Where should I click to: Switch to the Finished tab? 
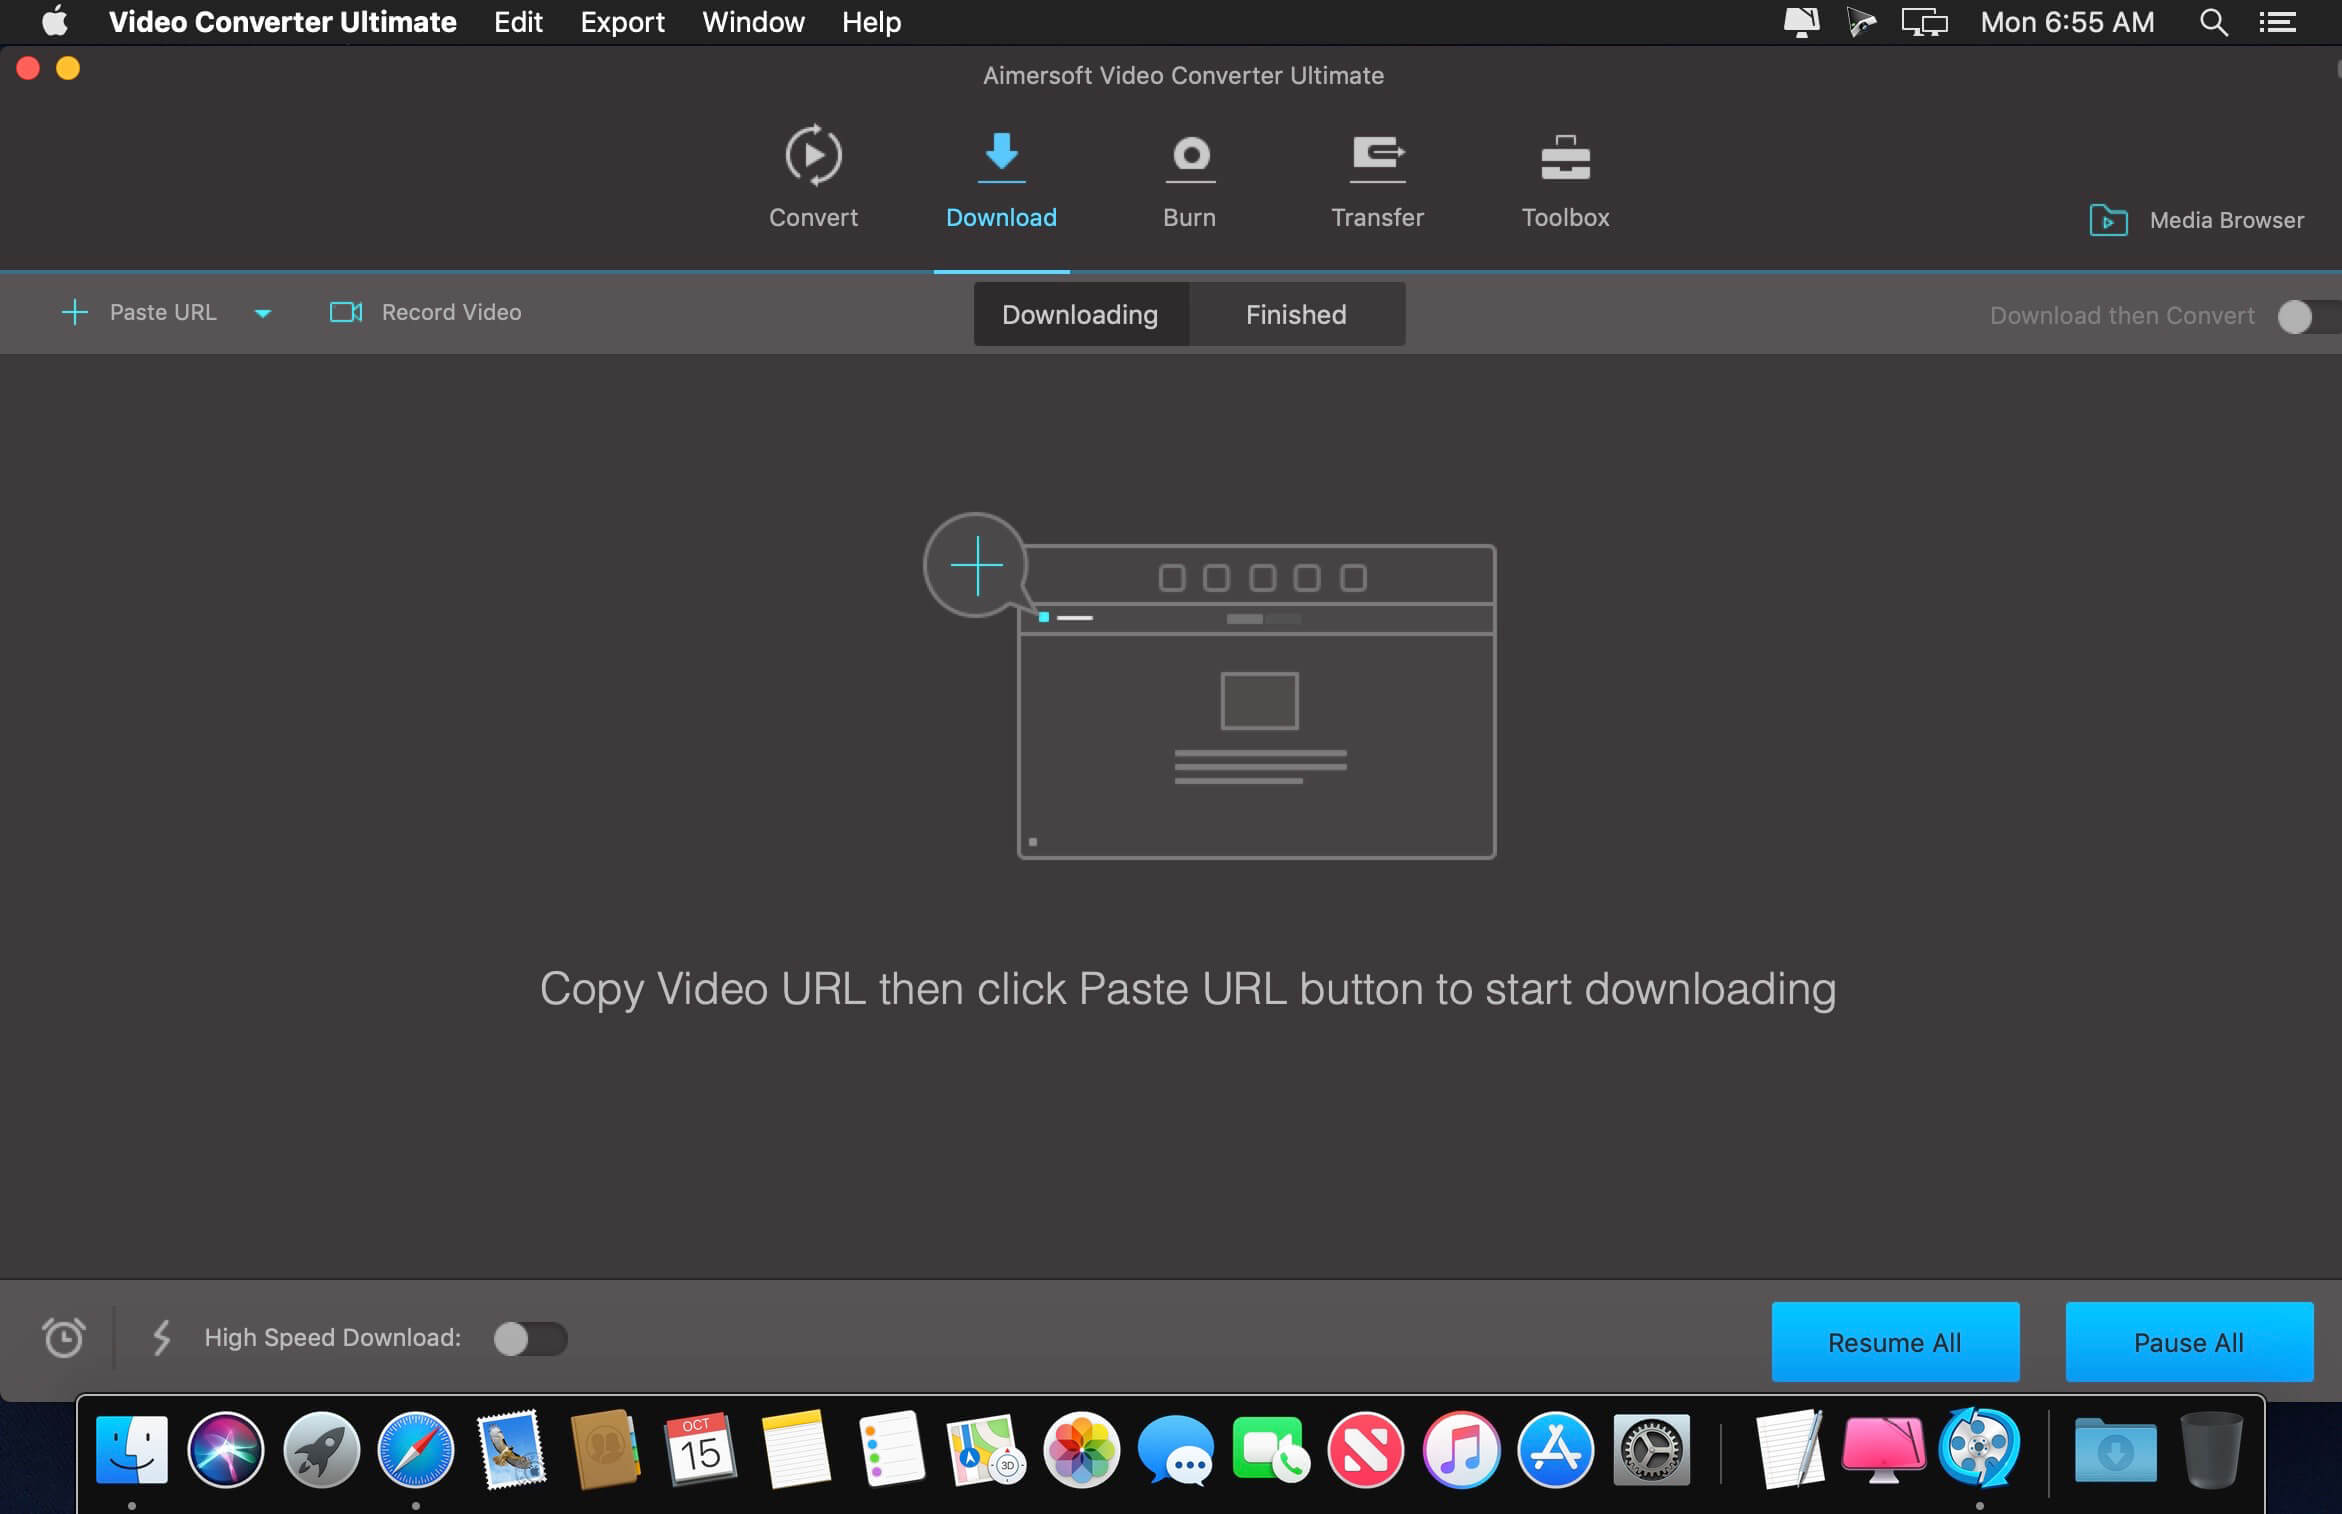click(x=1296, y=314)
